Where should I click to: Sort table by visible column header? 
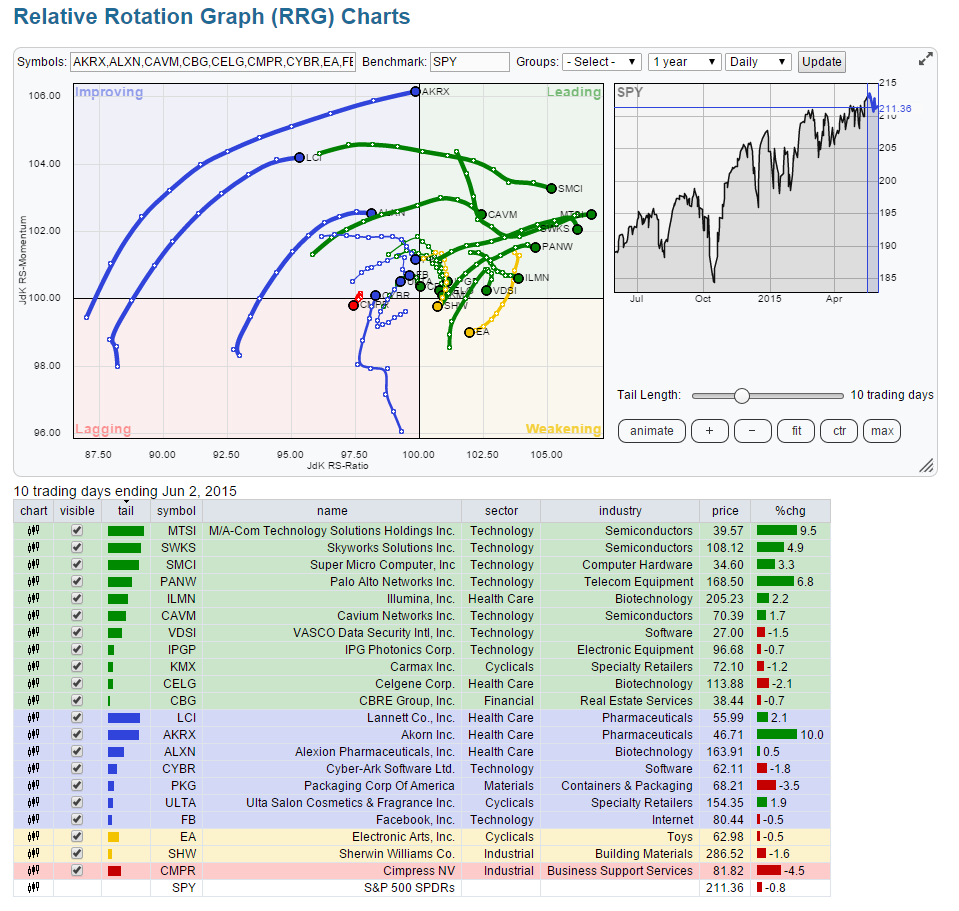point(77,511)
